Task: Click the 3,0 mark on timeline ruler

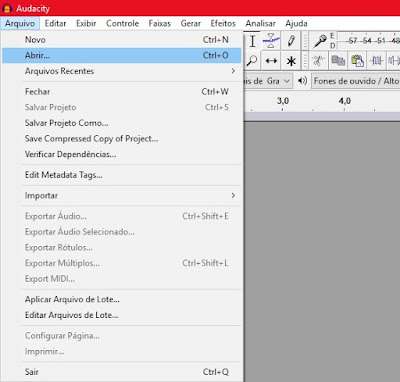Action: tap(283, 101)
